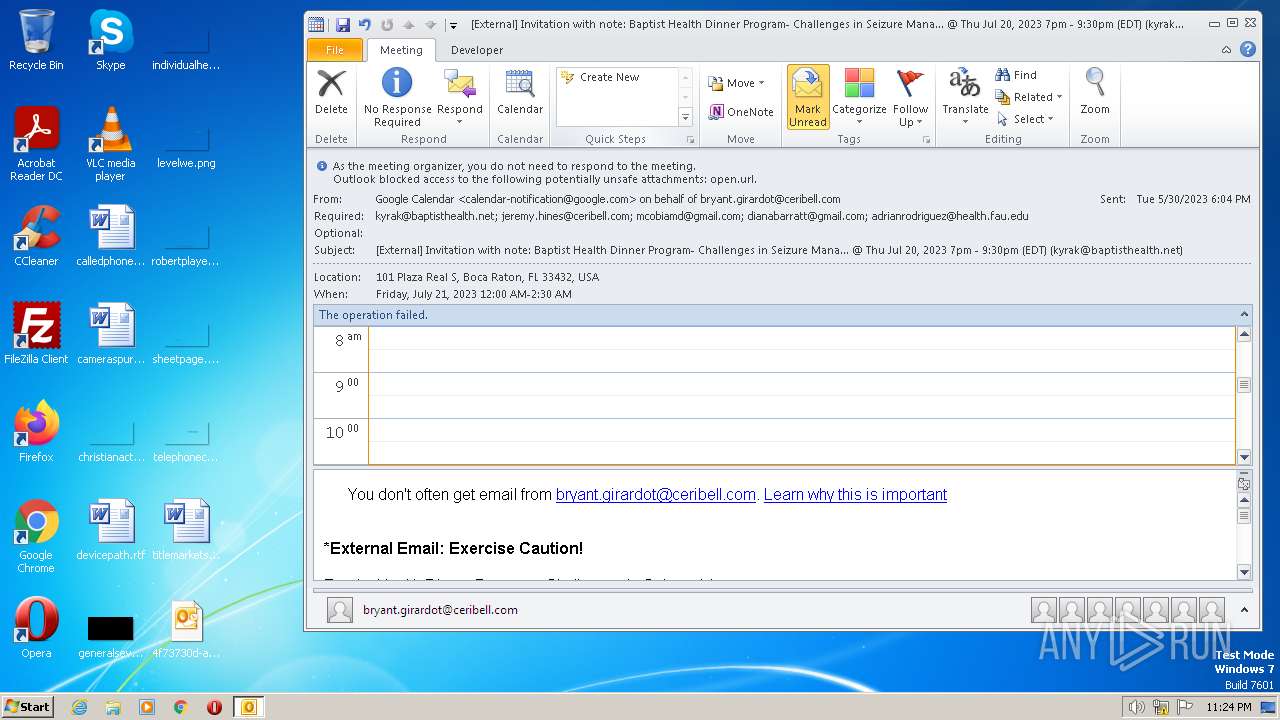Collapse the calendar preview pane
This screenshot has width=1280, height=720.
tap(1244, 314)
